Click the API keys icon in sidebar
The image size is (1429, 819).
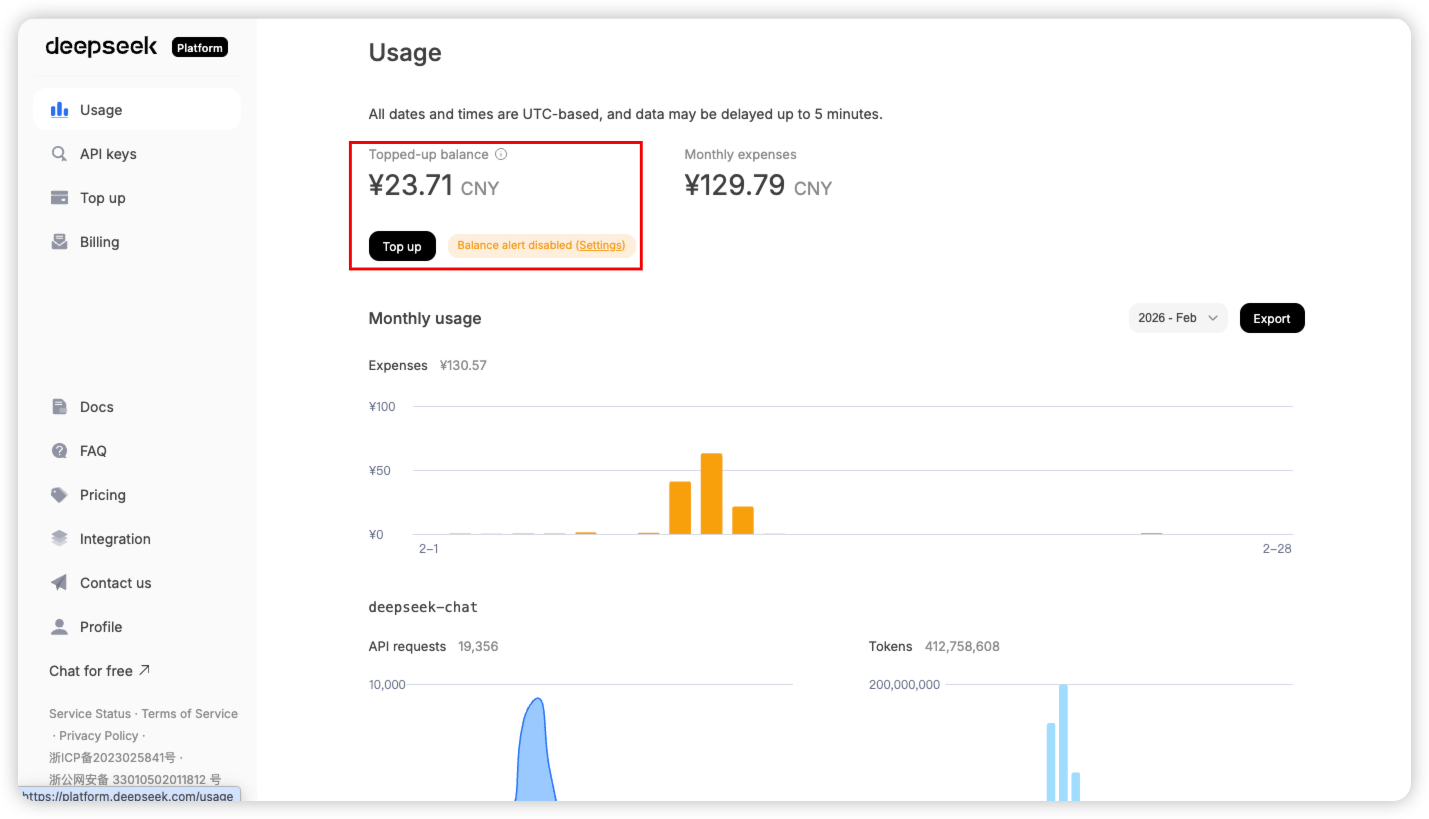click(60, 154)
